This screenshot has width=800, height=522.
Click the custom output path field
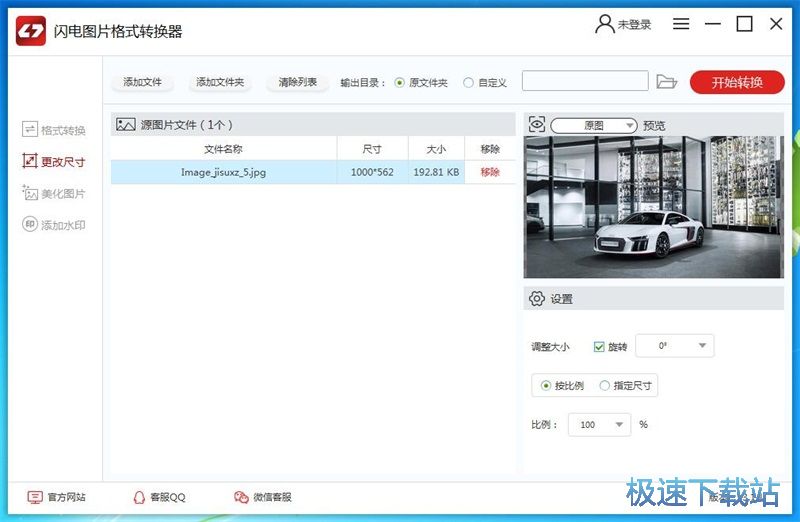(585, 81)
